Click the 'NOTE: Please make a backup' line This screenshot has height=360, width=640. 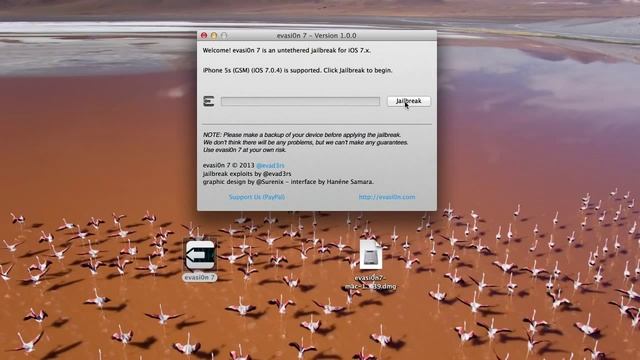(x=302, y=135)
